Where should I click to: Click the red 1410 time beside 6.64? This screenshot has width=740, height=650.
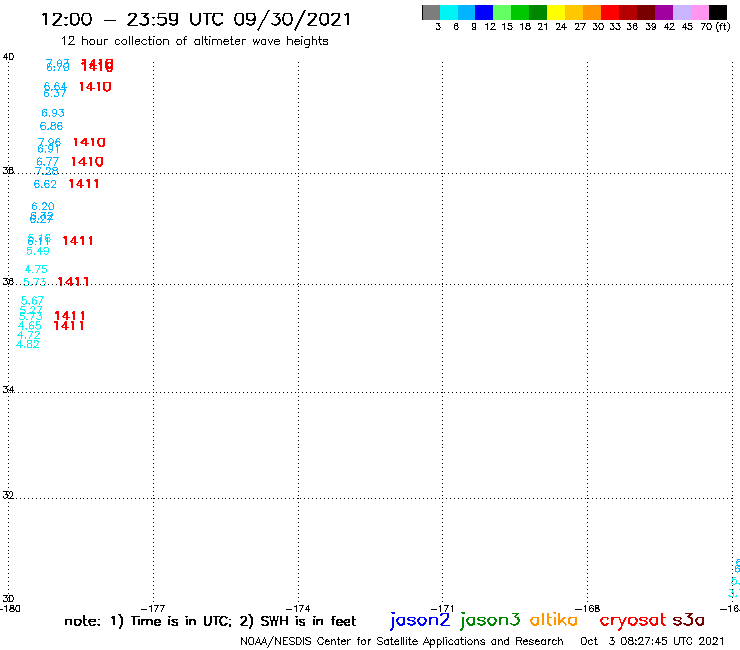coord(95,87)
